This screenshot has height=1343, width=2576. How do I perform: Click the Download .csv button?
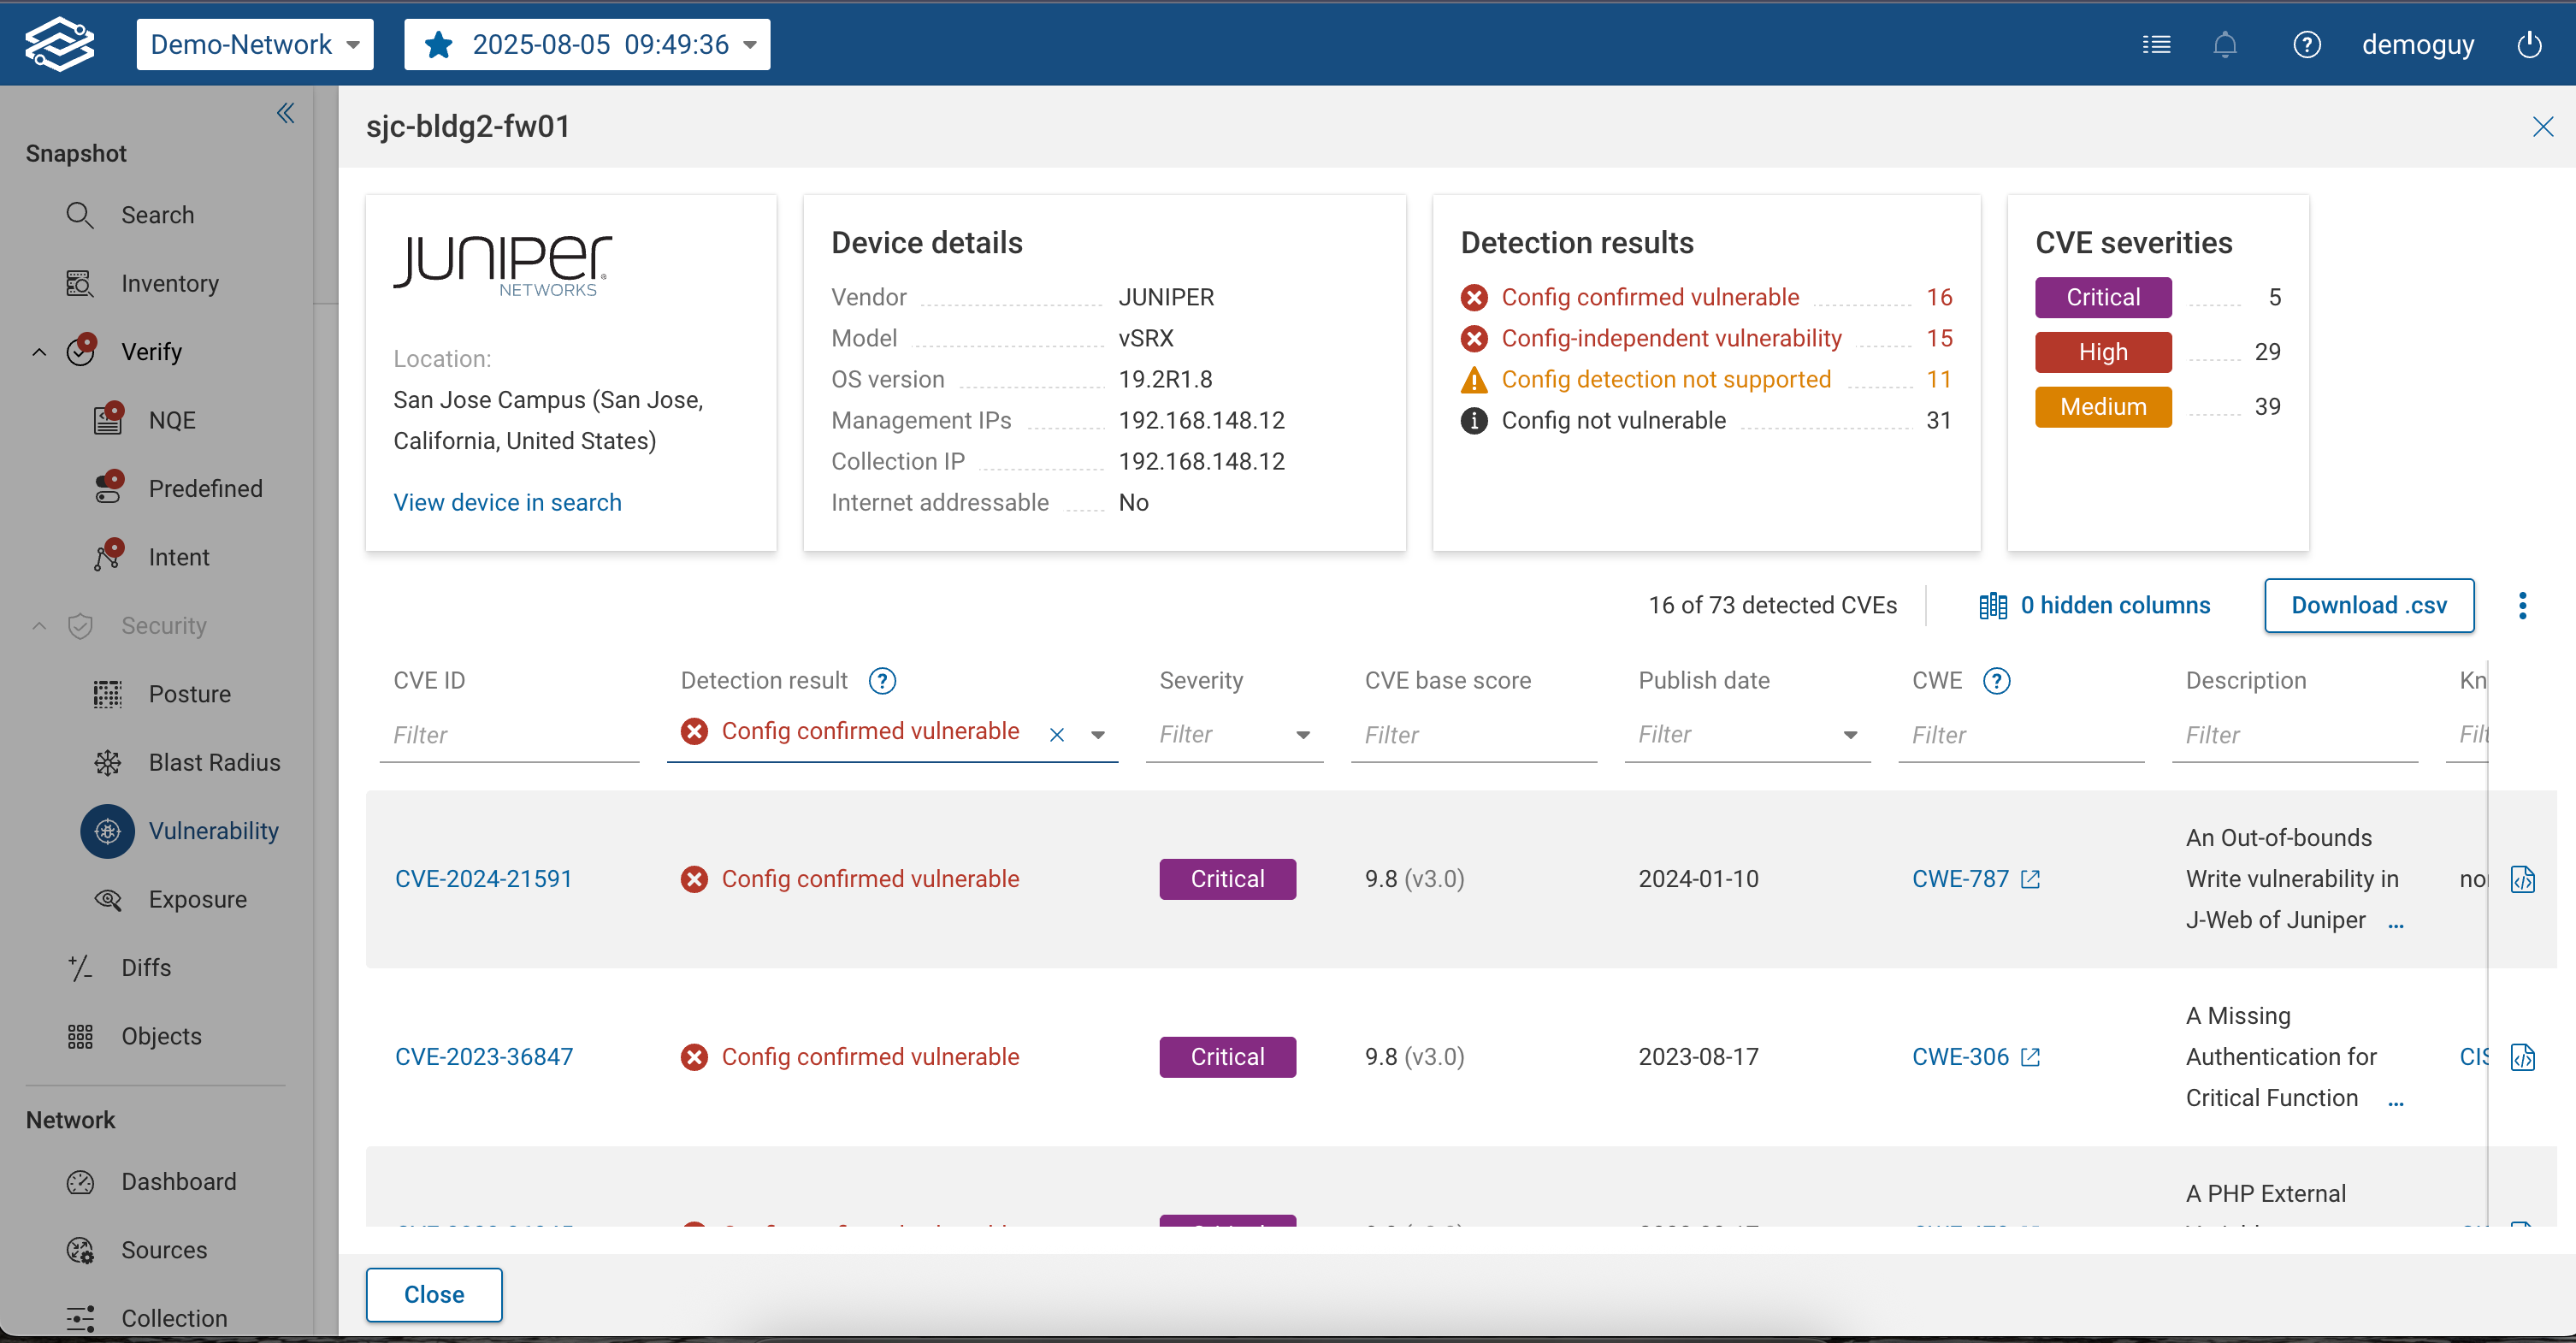2368,606
